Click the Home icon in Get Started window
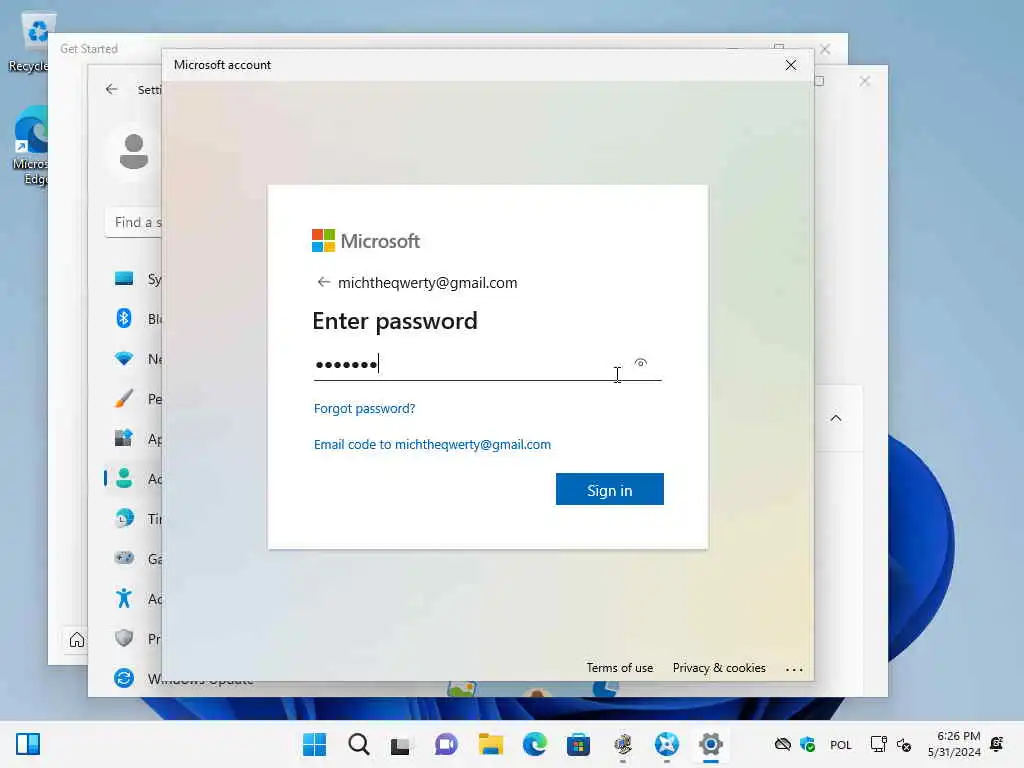 click(77, 639)
